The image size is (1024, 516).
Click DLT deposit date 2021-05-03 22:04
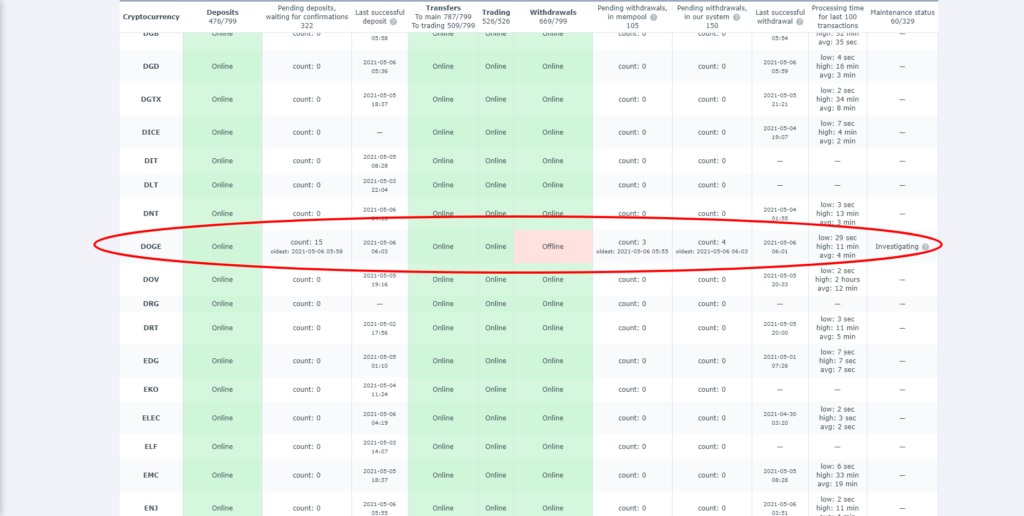[x=379, y=185]
